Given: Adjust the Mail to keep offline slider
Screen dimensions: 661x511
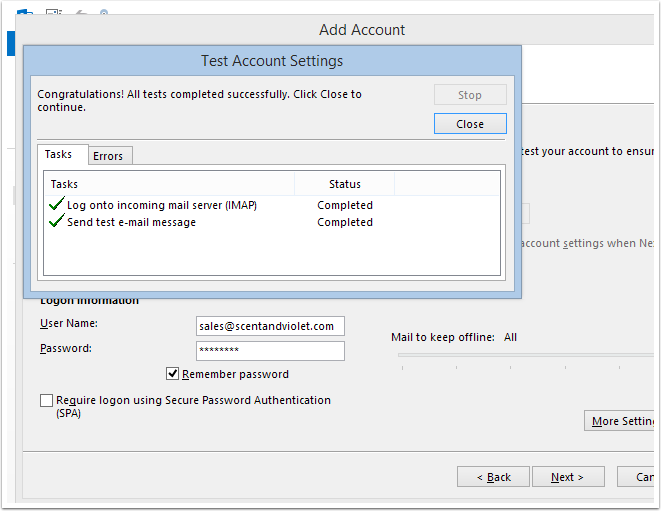Looking at the screenshot, I should pos(520,355).
